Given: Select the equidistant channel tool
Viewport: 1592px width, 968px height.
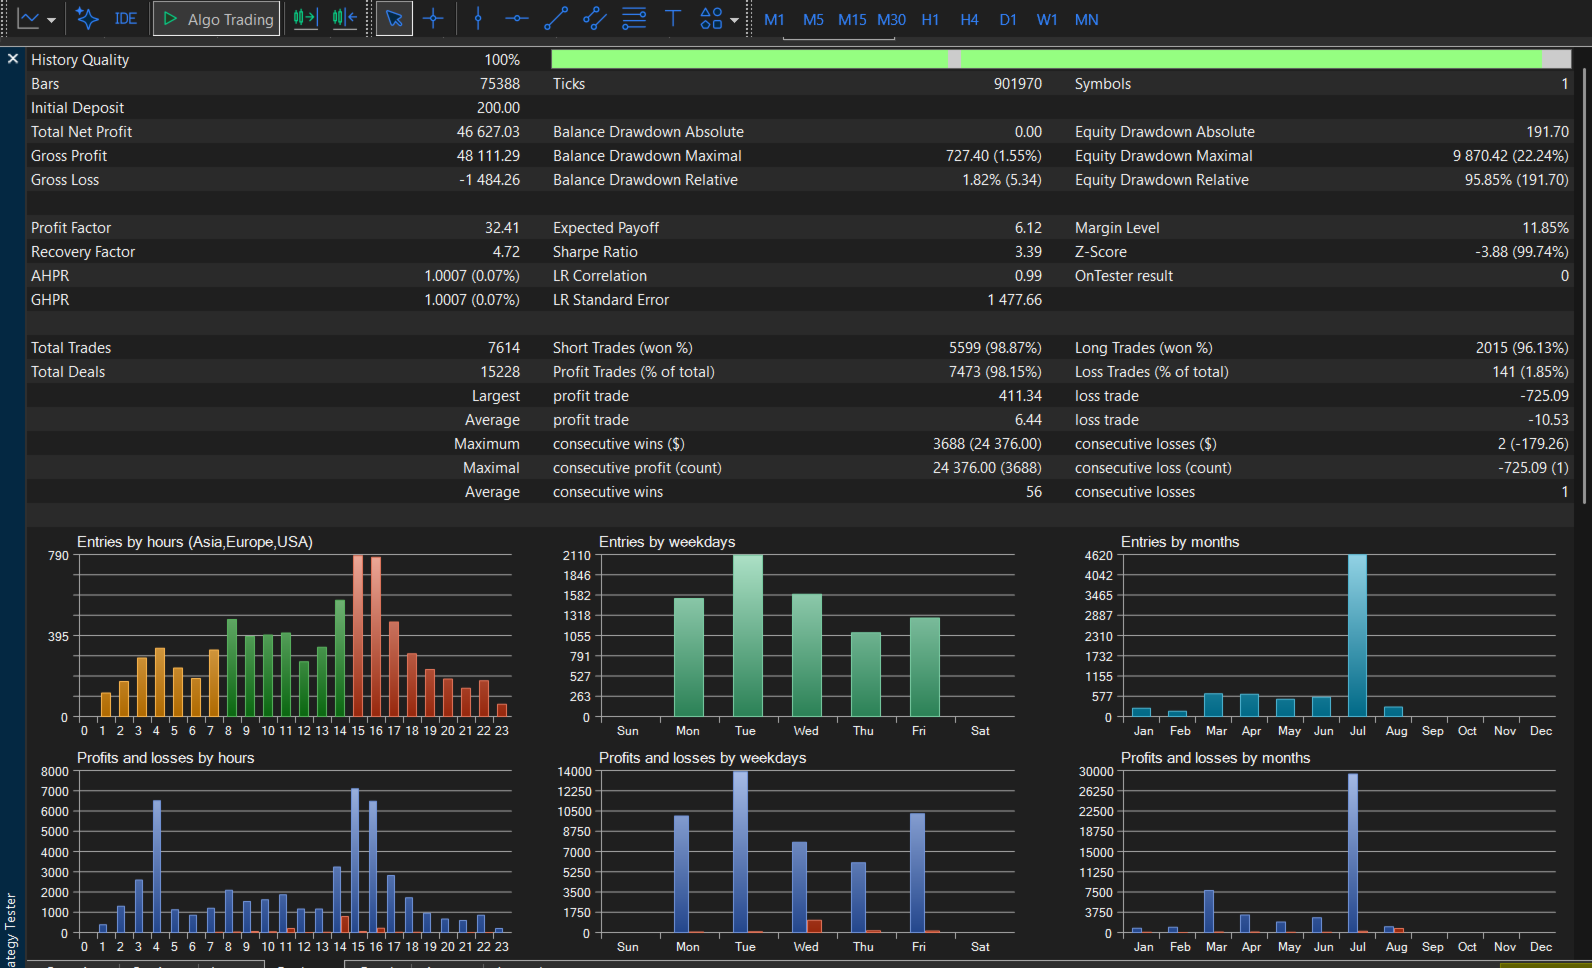Looking at the screenshot, I should [x=595, y=19].
